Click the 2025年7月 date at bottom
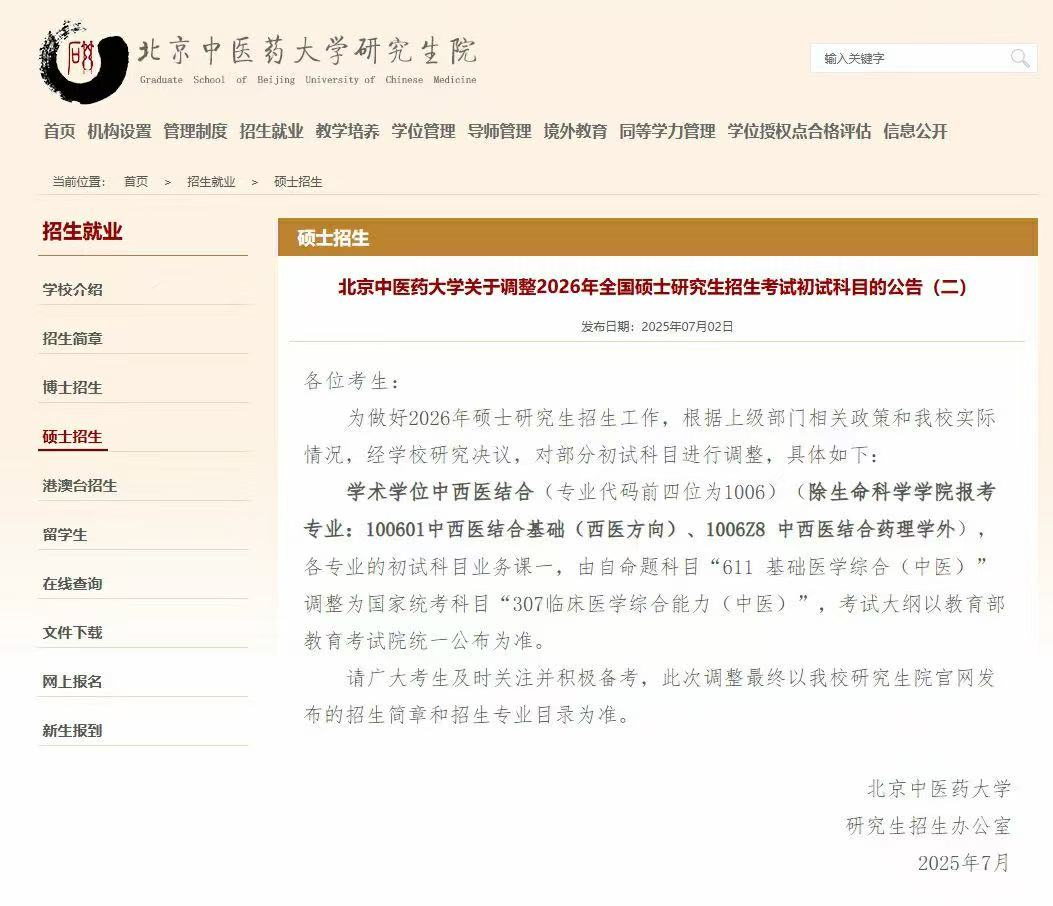The height and width of the screenshot is (906, 1053). (x=964, y=862)
